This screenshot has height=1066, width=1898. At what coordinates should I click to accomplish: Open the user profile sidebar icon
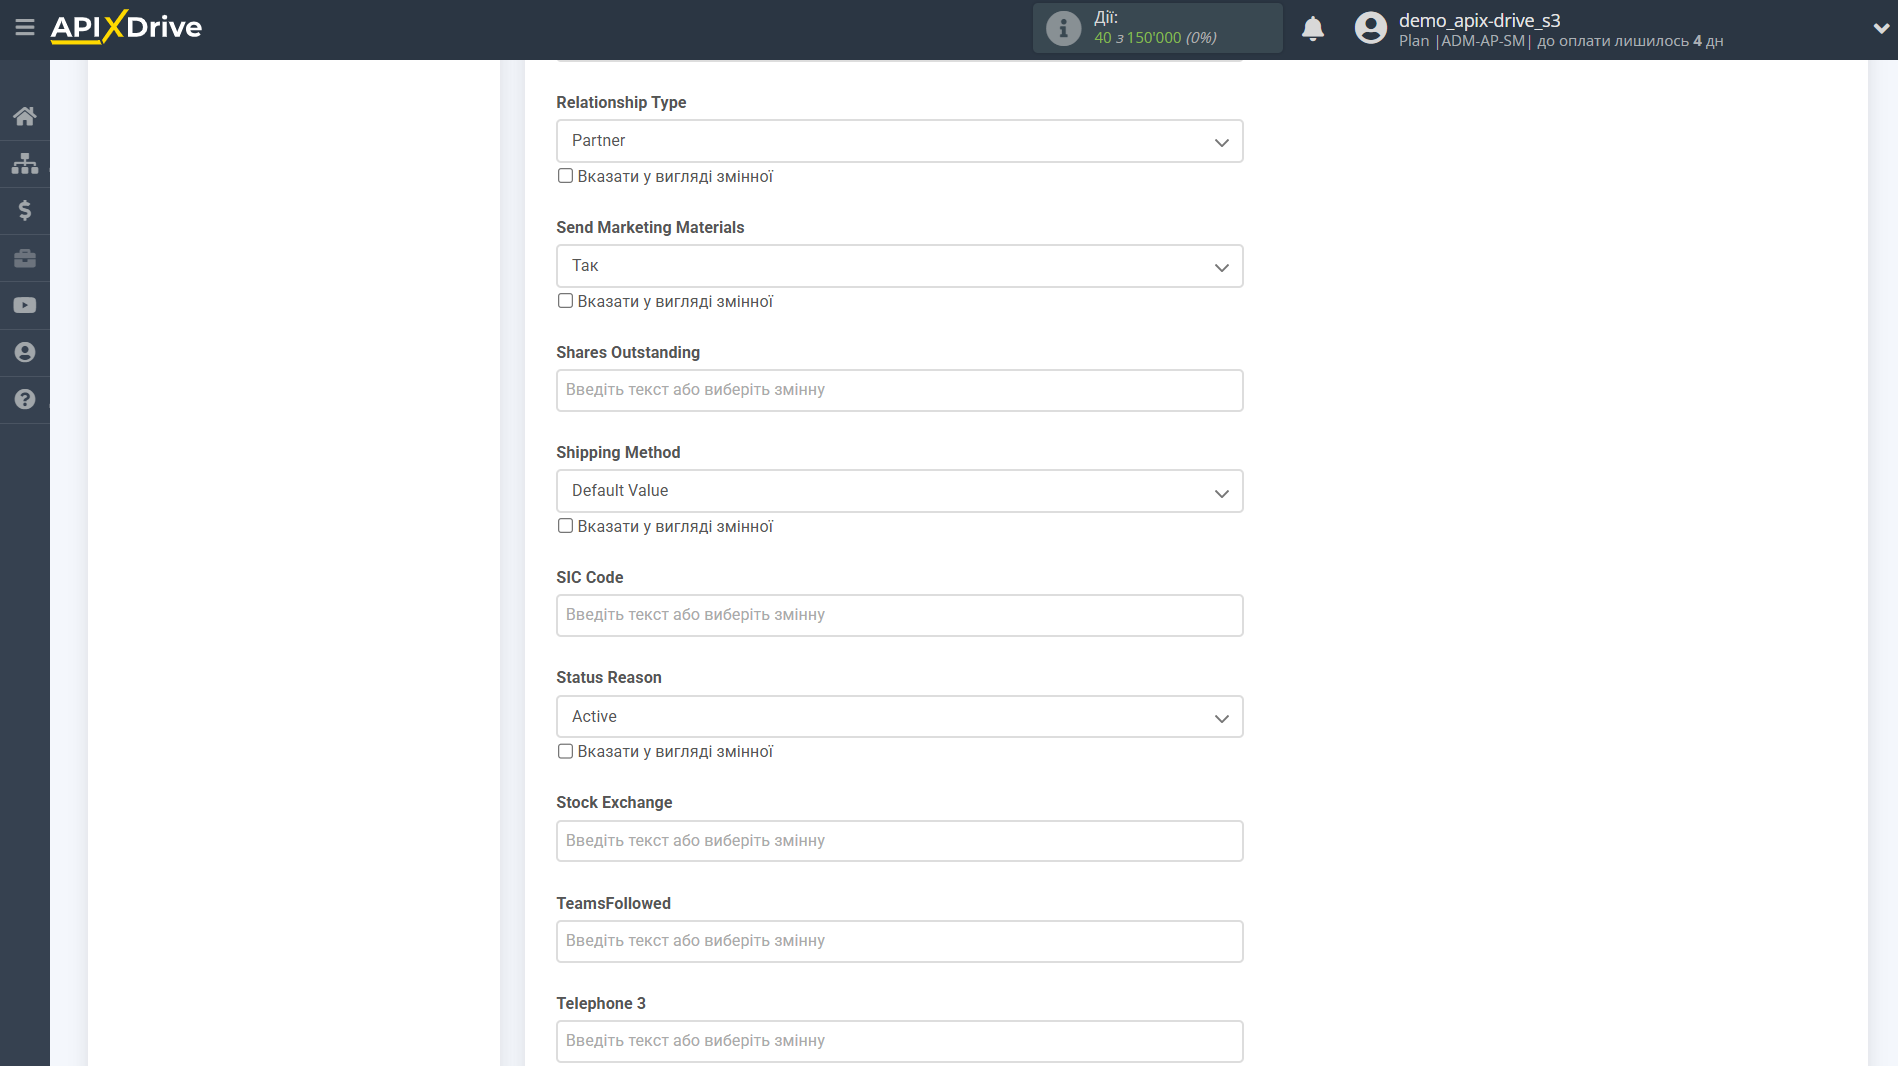(25, 352)
